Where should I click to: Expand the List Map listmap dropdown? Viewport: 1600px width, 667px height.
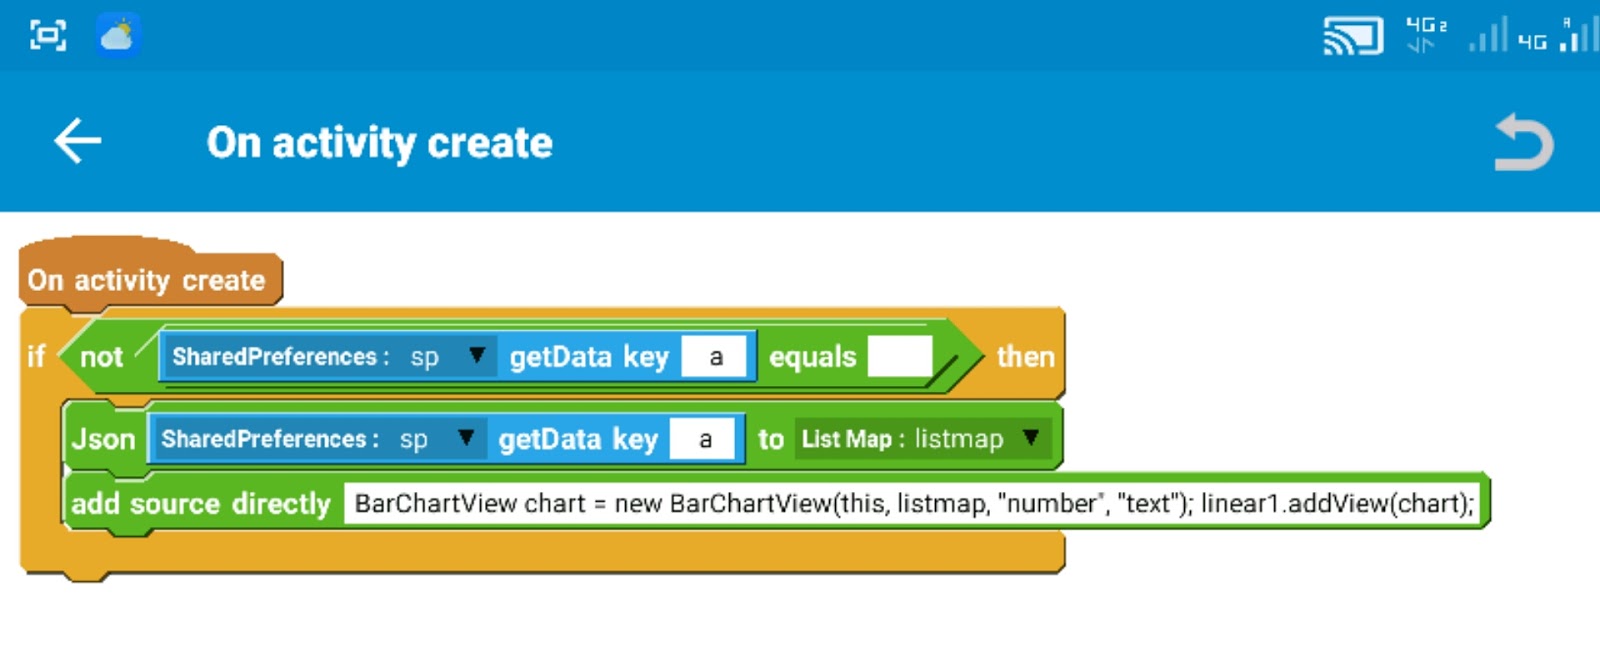coord(1031,438)
